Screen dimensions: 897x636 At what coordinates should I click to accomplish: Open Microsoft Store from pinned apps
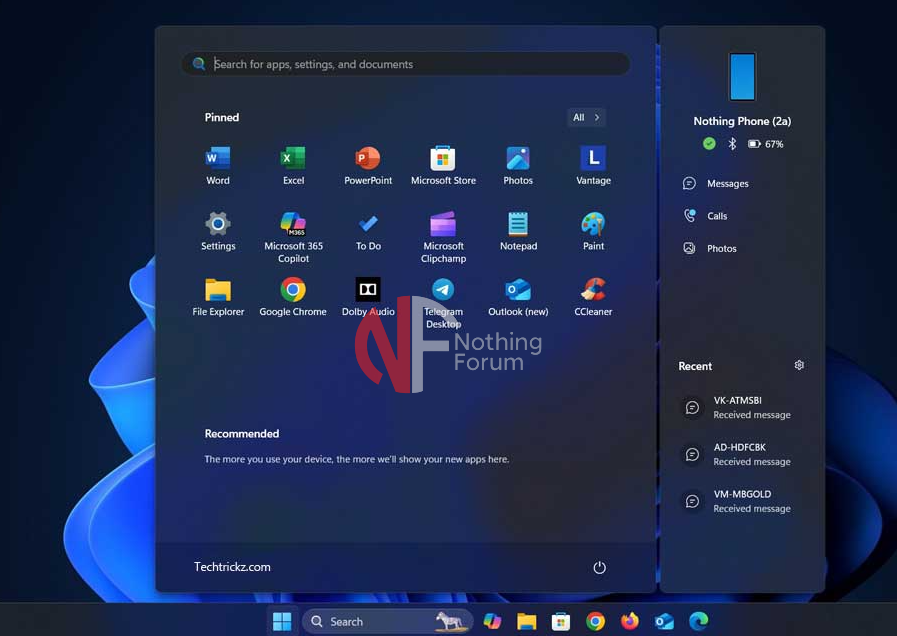443,165
